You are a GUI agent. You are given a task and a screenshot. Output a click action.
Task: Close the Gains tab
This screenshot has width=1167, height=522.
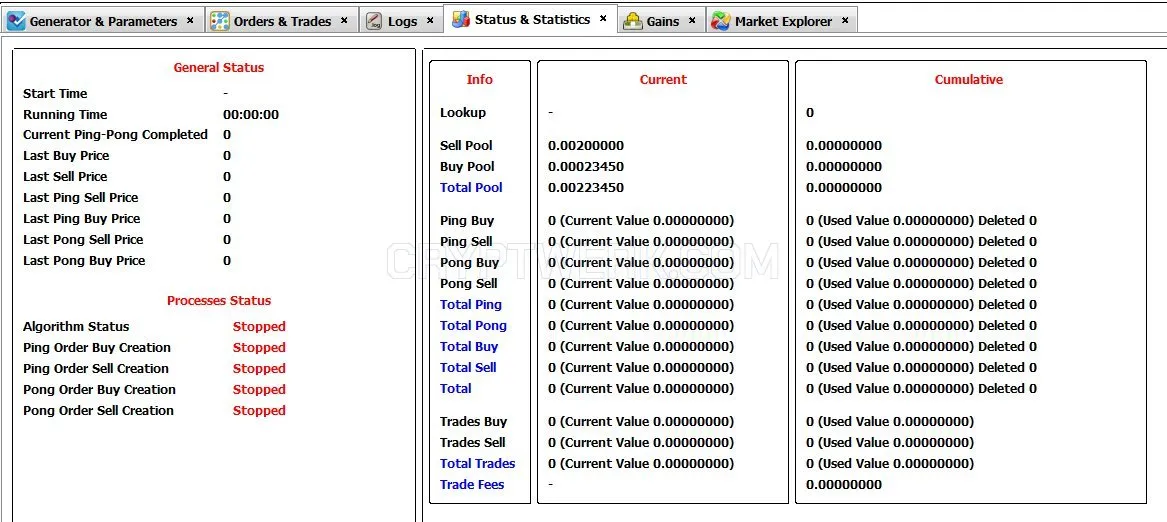[x=691, y=21]
